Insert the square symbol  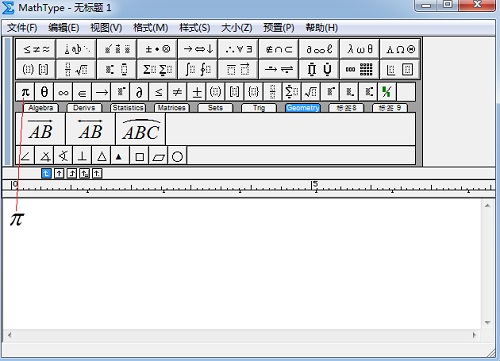tap(140, 156)
